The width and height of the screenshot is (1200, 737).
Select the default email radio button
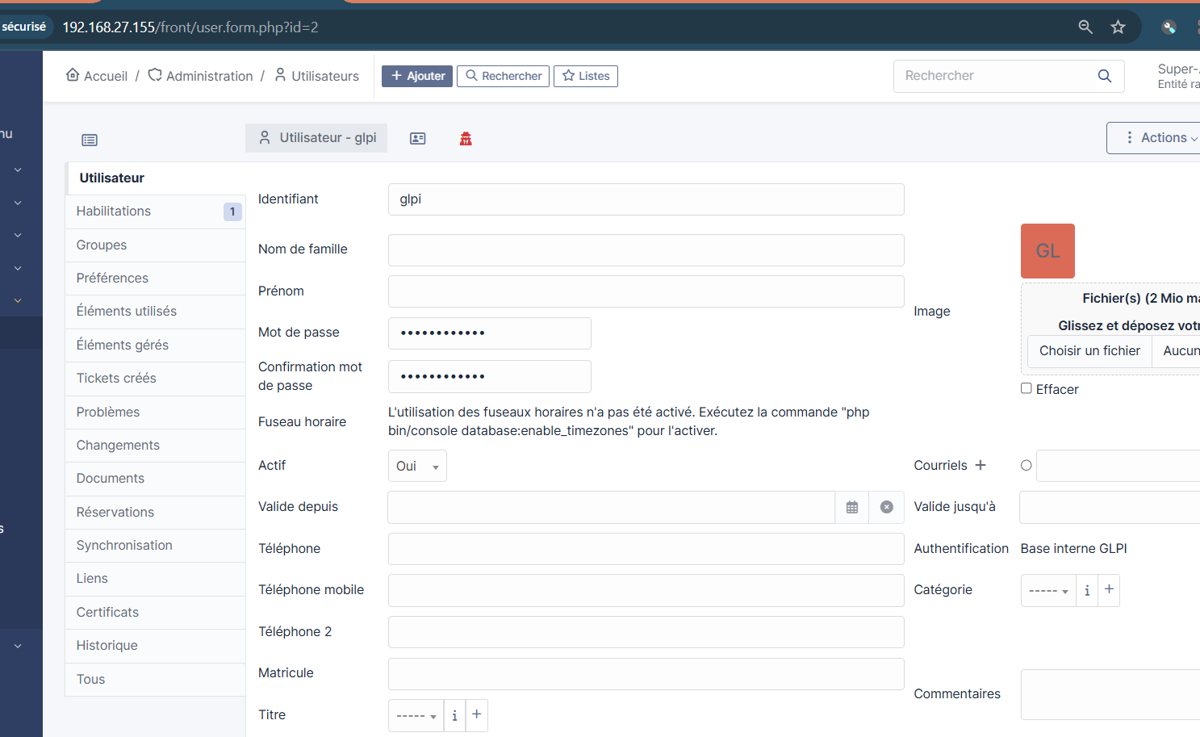(1026, 465)
